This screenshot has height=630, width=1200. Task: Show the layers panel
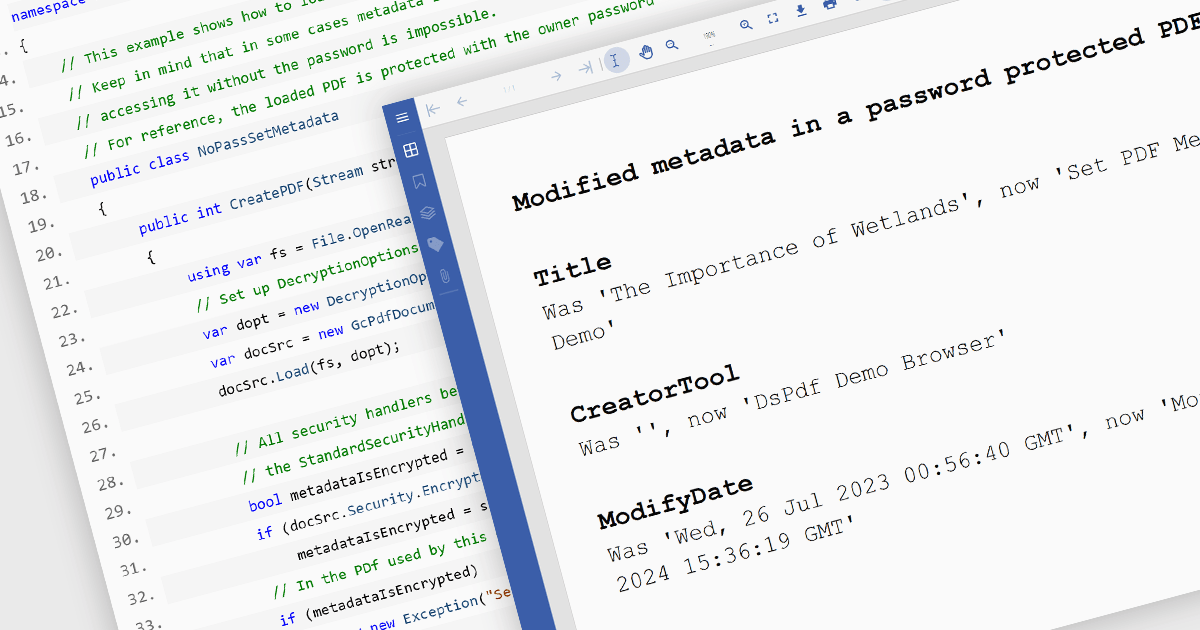[x=426, y=213]
